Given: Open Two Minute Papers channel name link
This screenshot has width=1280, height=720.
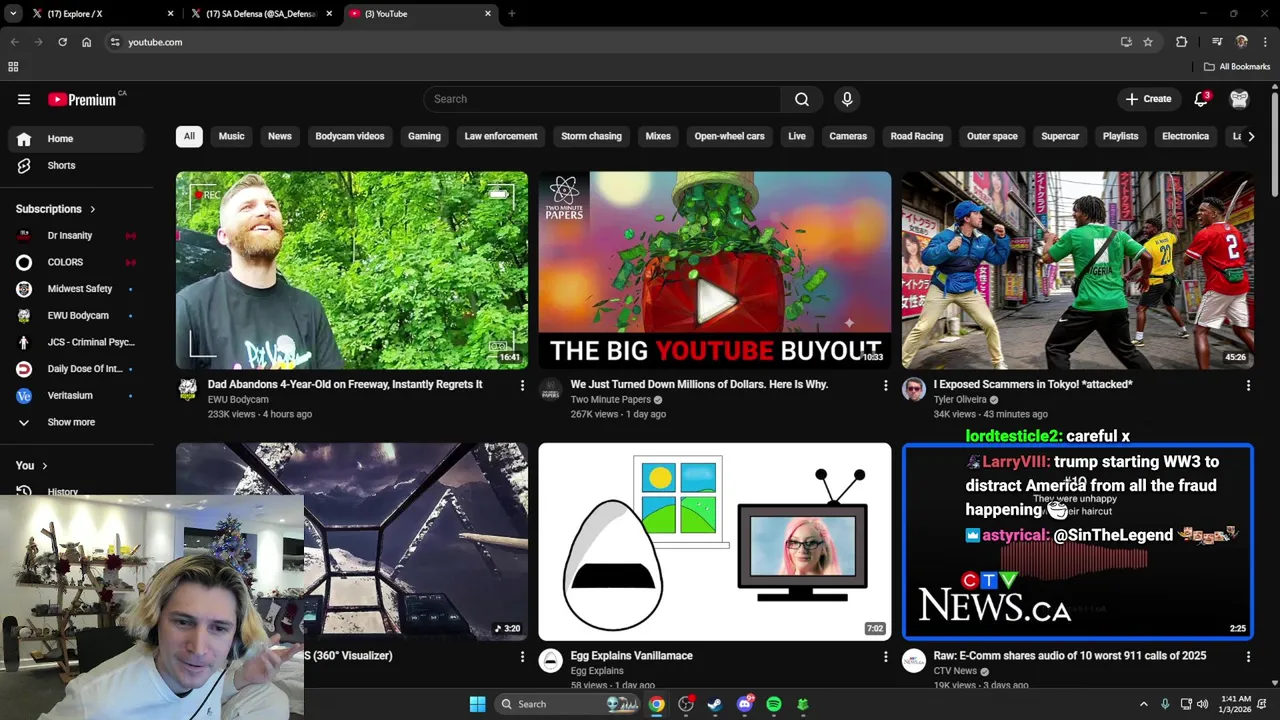Looking at the screenshot, I should [x=610, y=400].
